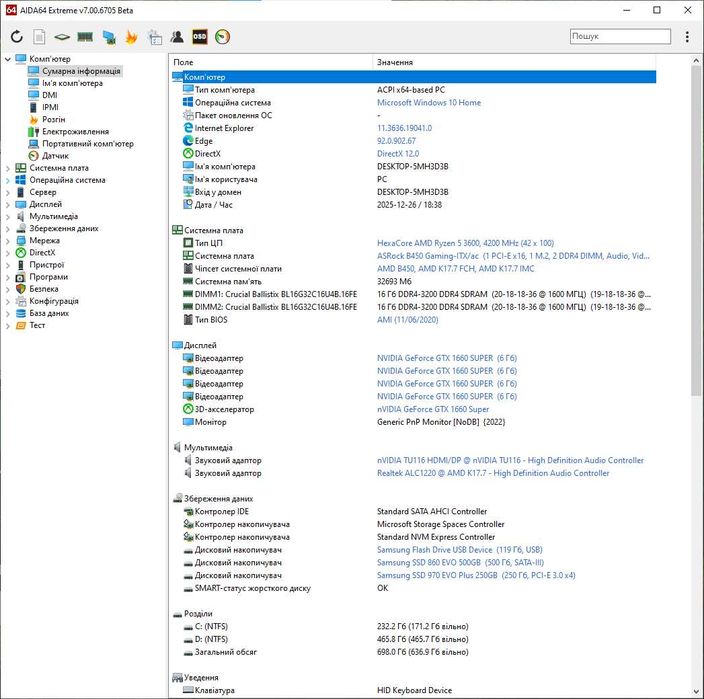
Task: Expand the Мультимедіа tree node
Action: point(8,217)
